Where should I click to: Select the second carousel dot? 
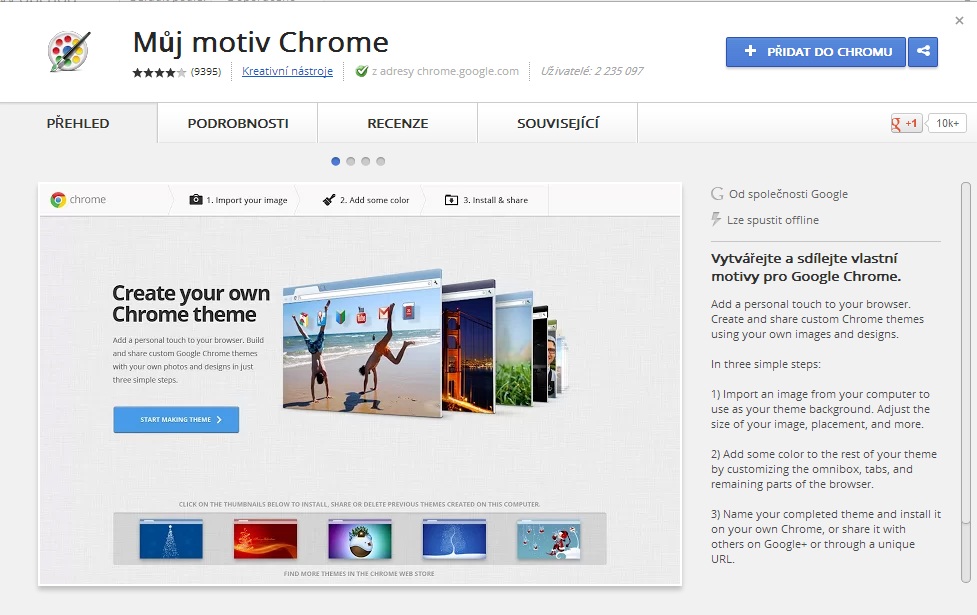pos(351,161)
